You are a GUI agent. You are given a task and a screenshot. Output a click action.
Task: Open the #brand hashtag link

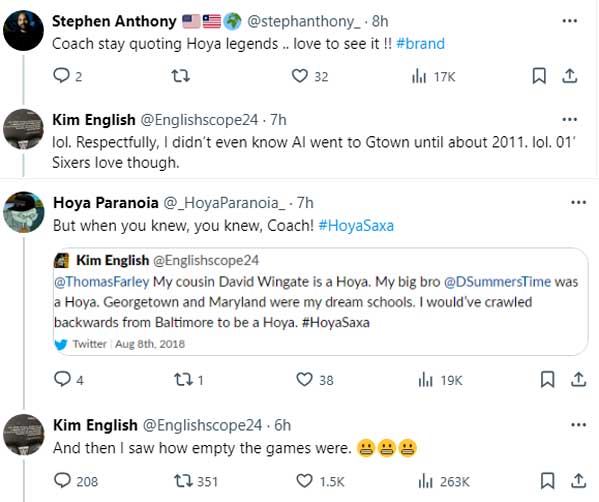click(x=420, y=44)
